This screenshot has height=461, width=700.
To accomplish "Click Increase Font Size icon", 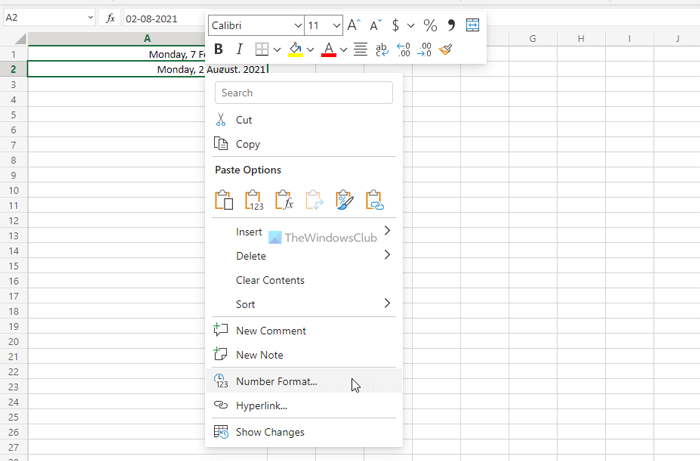I will pyautogui.click(x=354, y=25).
